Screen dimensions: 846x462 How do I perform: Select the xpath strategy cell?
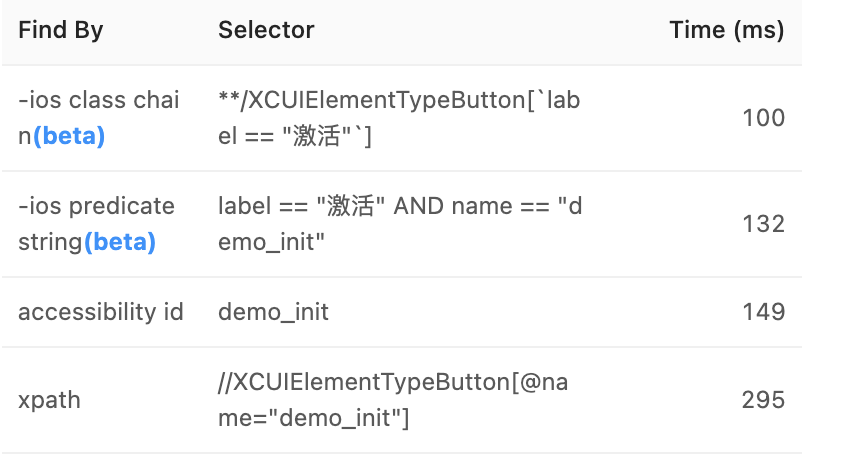click(49, 400)
